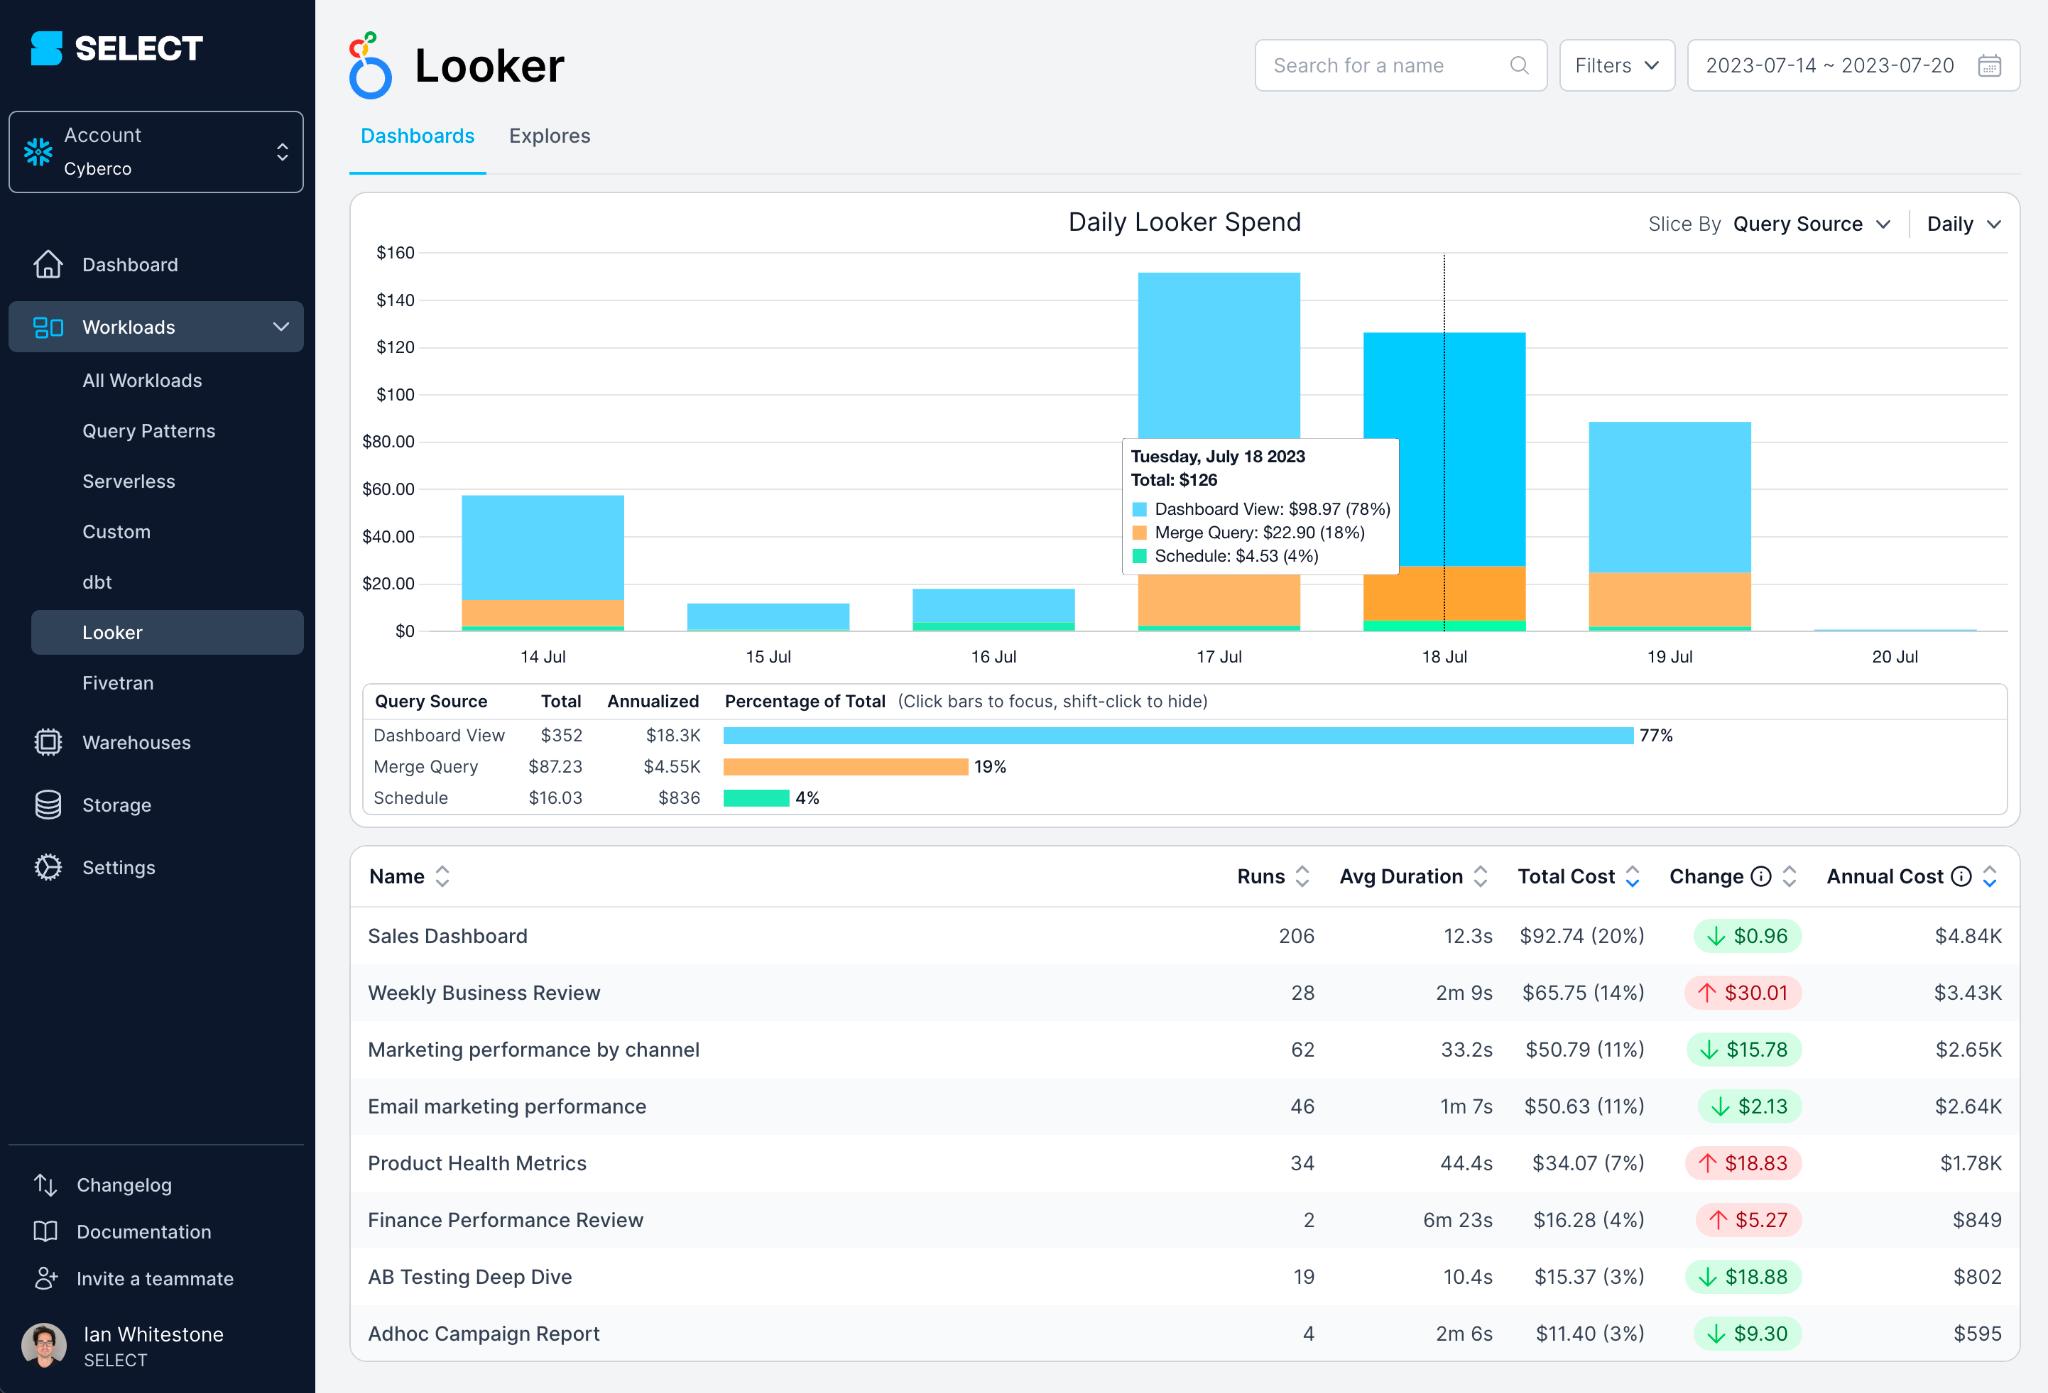Click the $30.01 increase change badge
The height and width of the screenshot is (1393, 2048).
click(1743, 993)
